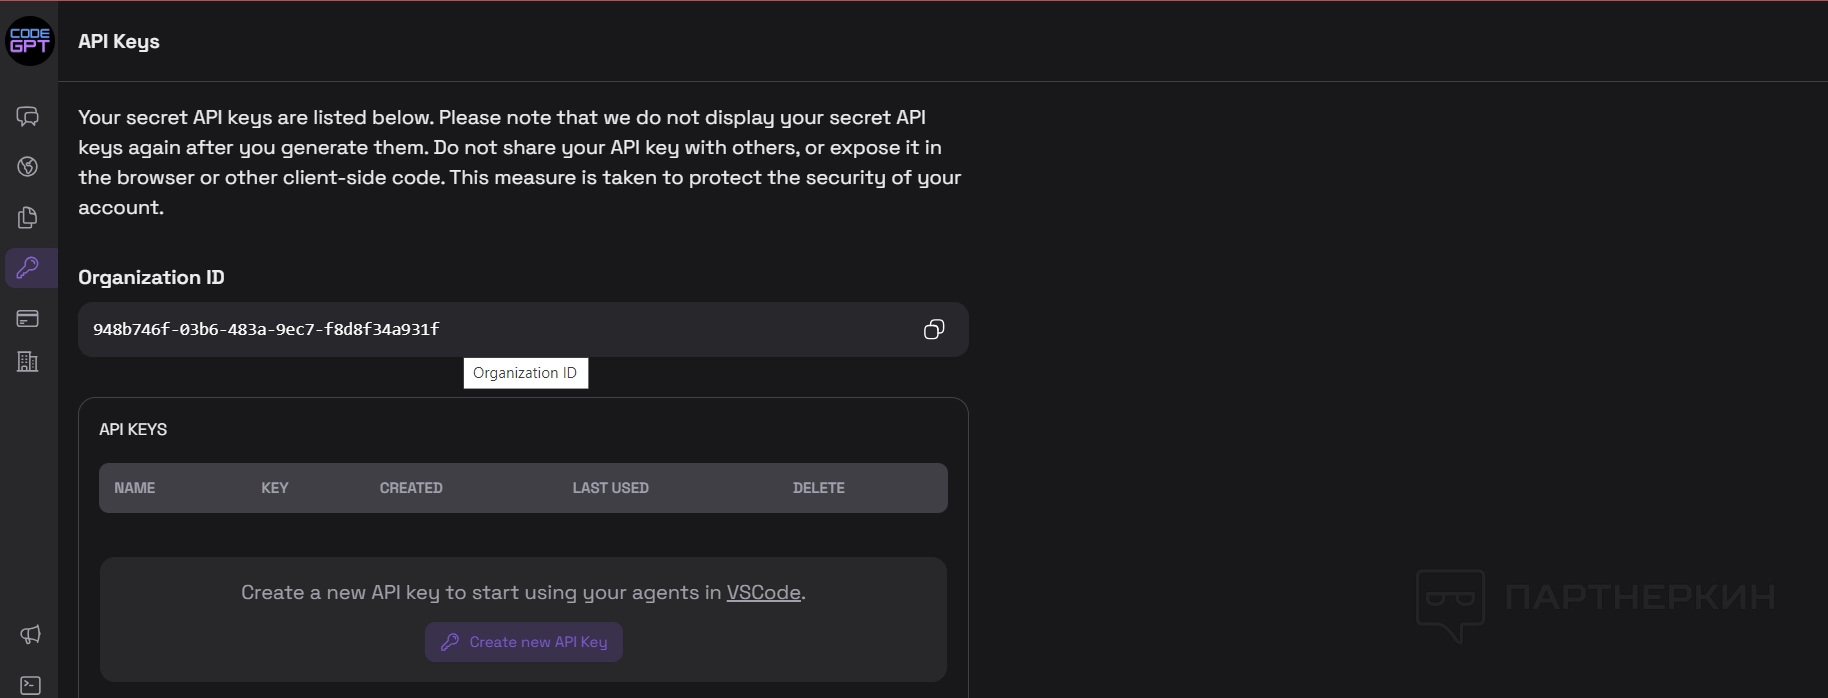Viewport: 1828px width, 698px height.
Task: Select the API Keys key icon in sidebar
Action: (28, 268)
